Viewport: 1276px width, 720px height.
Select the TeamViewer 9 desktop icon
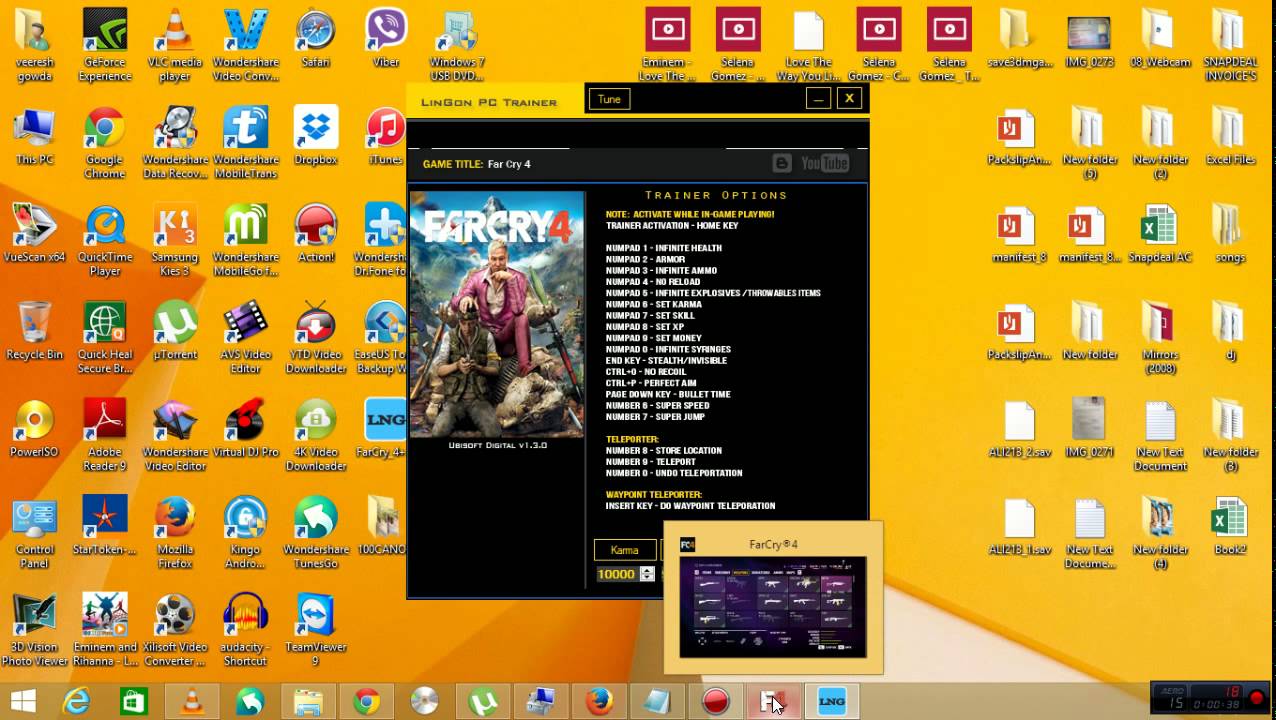(x=315, y=630)
